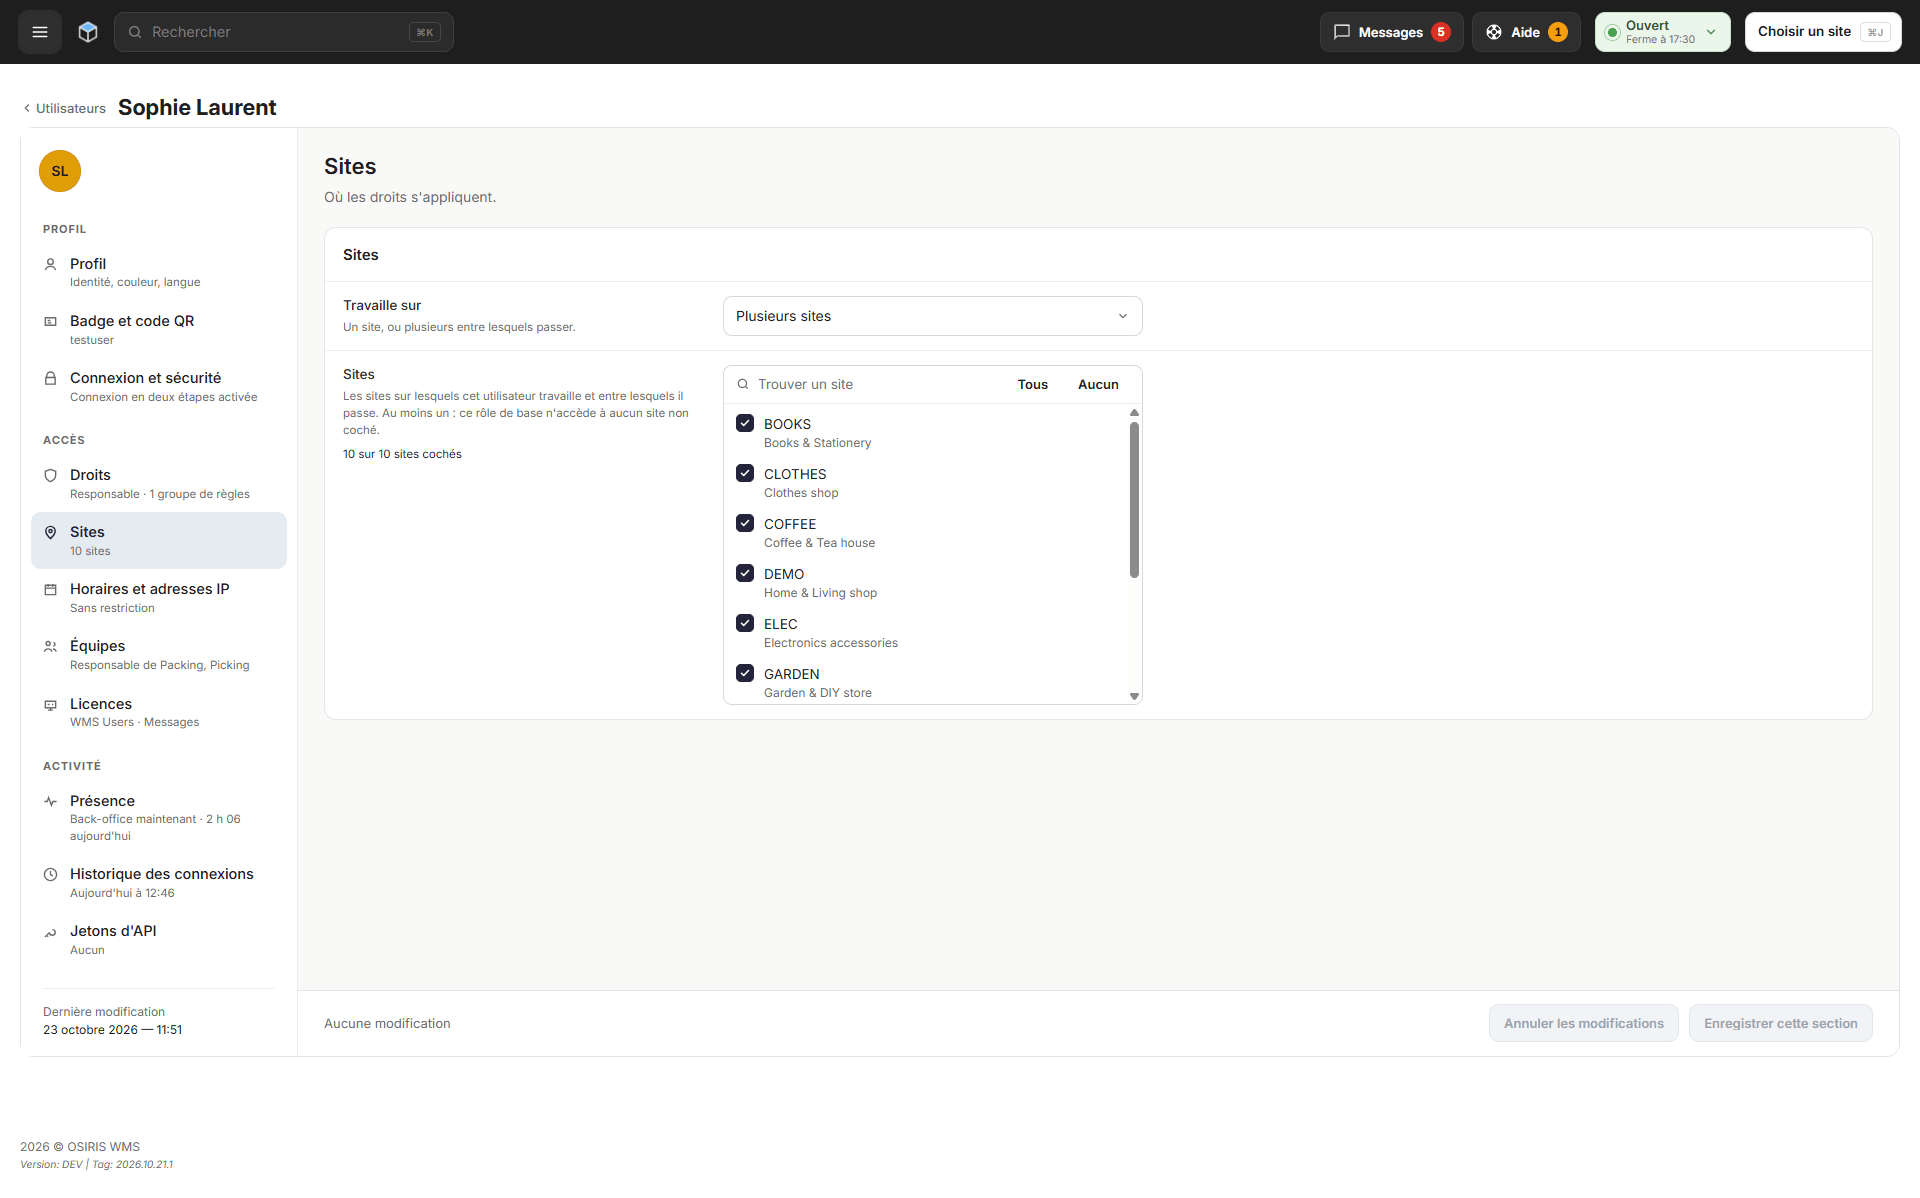The width and height of the screenshot is (1920, 1198).
Task: Click the Horaires et adresses IP calendar icon
Action: 50,590
